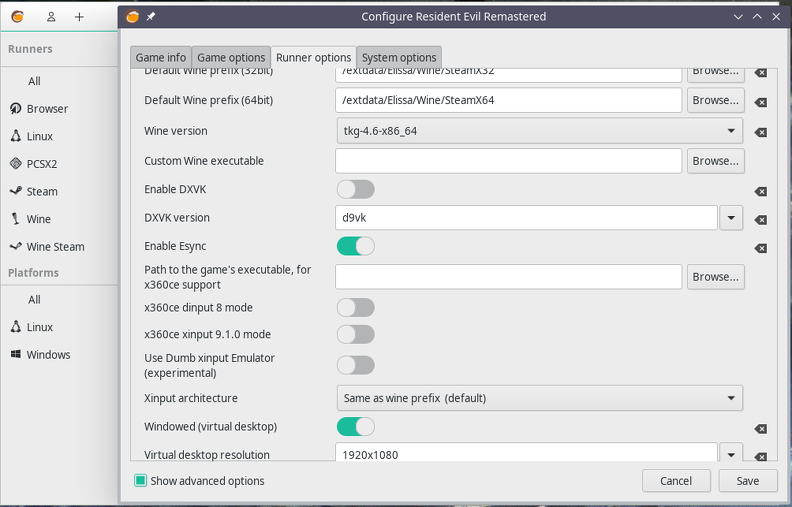Reset the DXVK version field
The width and height of the screenshot is (792, 507).
click(761, 220)
